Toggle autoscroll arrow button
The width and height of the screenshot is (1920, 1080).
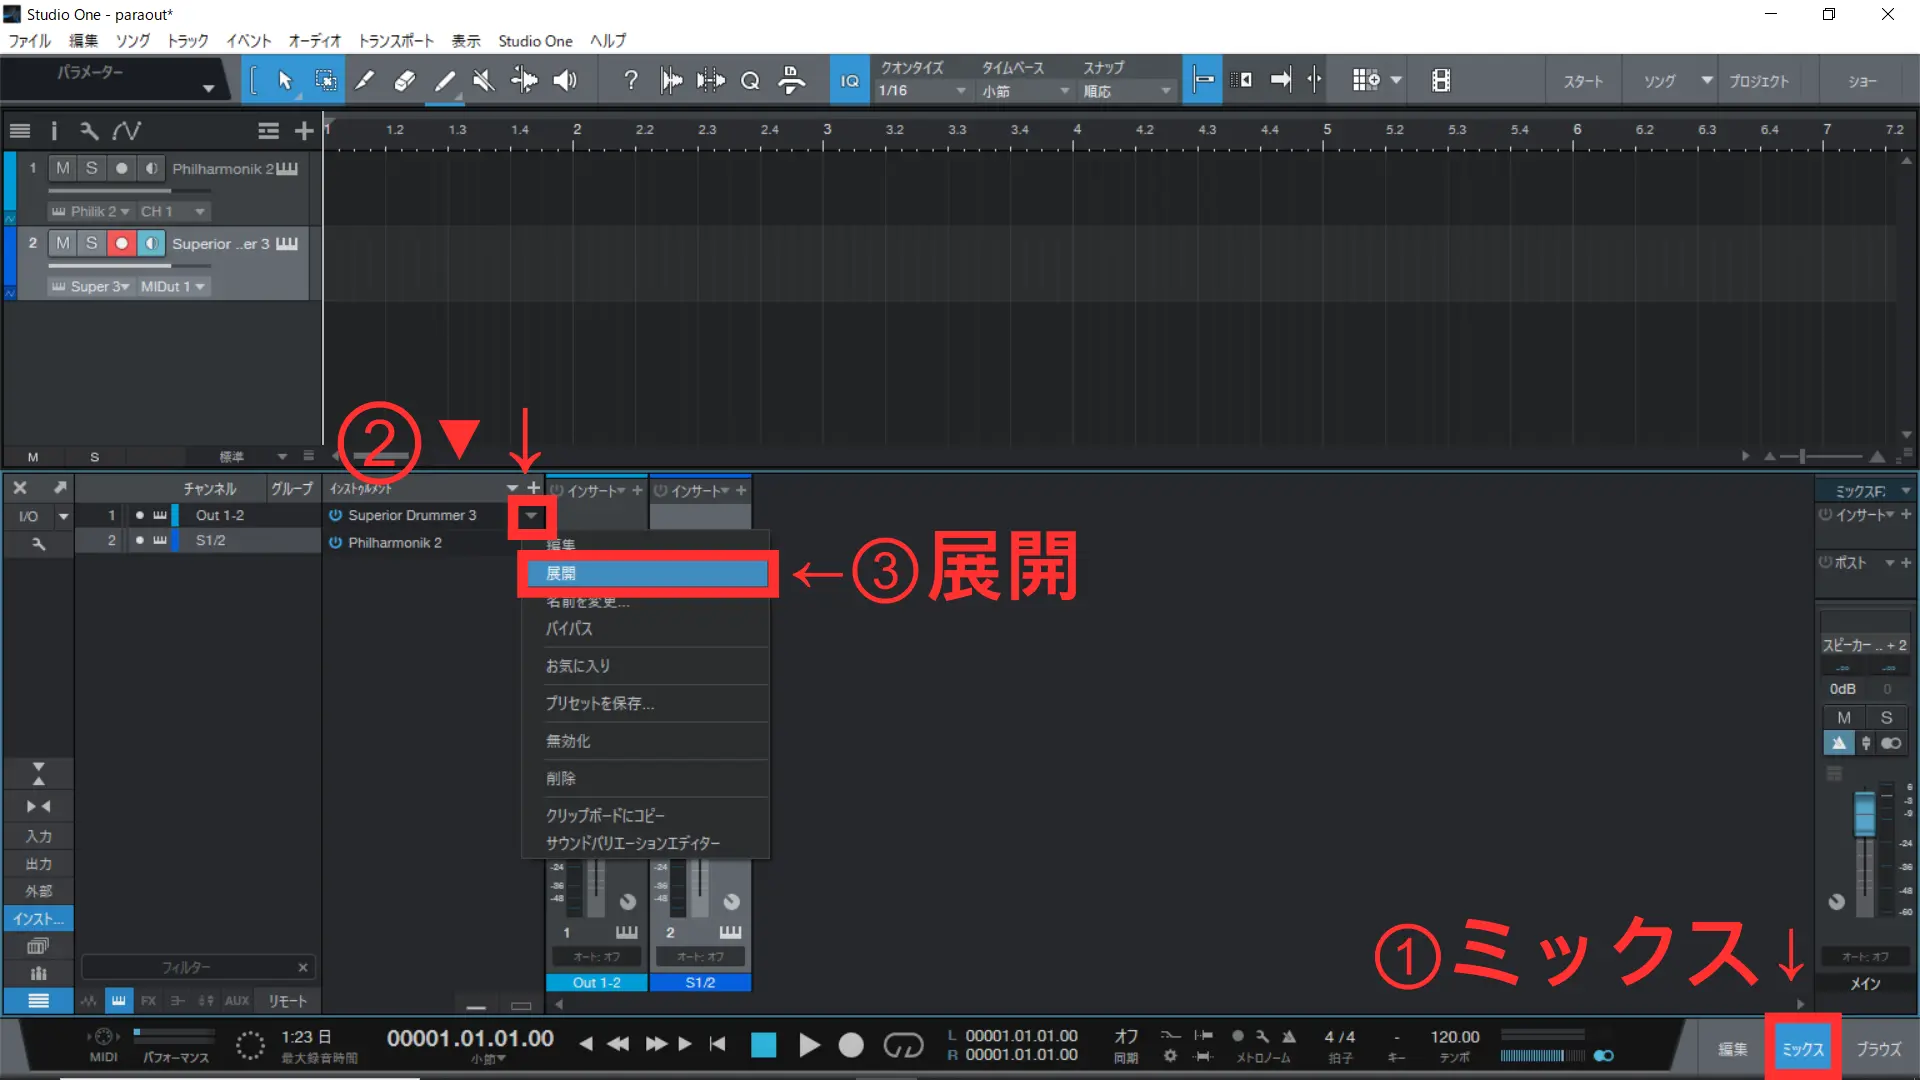[x=1281, y=81]
